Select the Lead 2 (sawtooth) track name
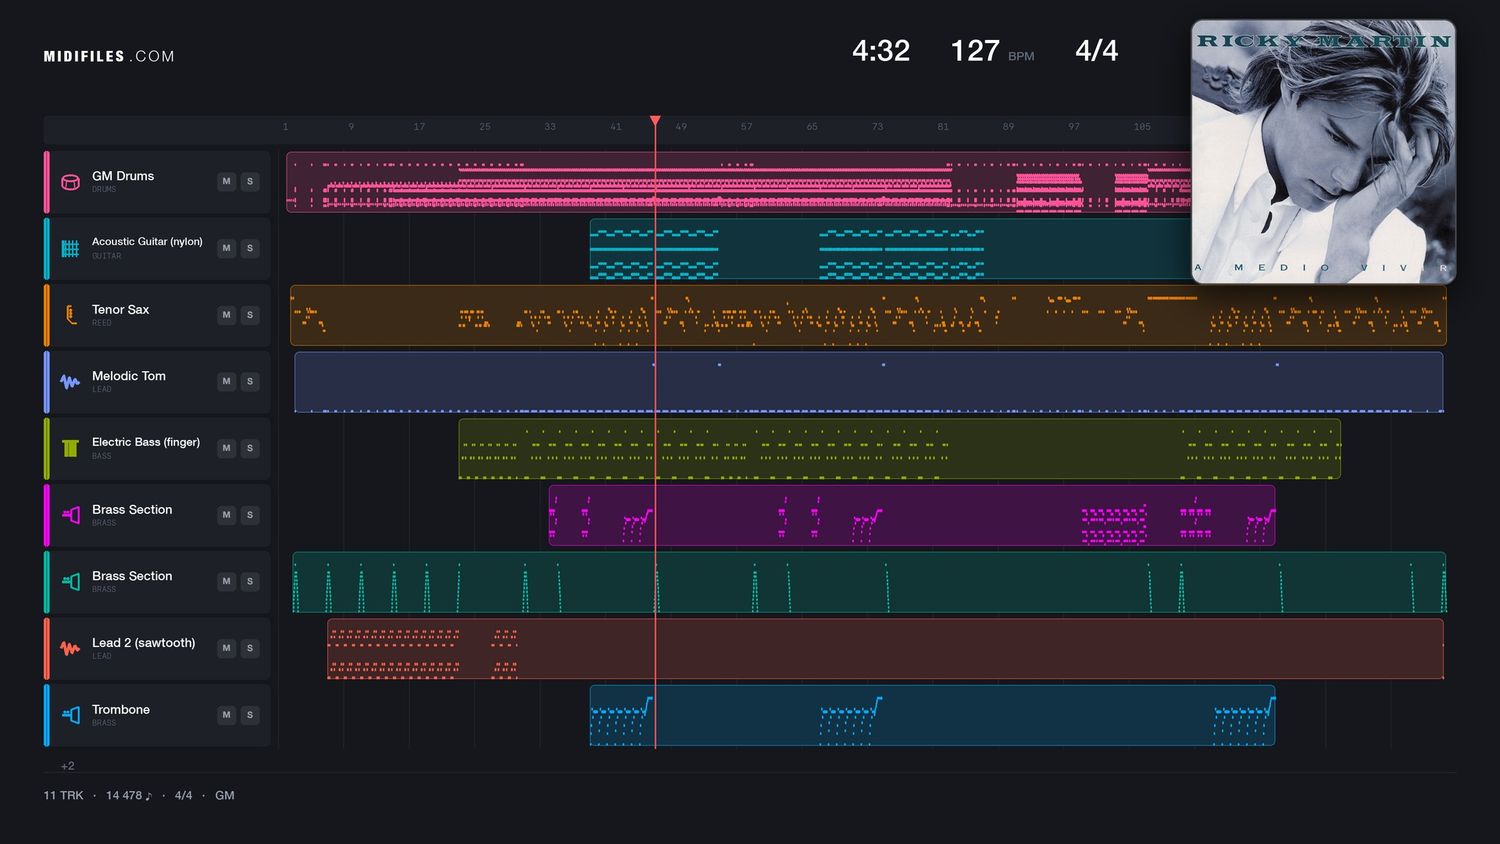This screenshot has height=844, width=1500. click(x=144, y=643)
